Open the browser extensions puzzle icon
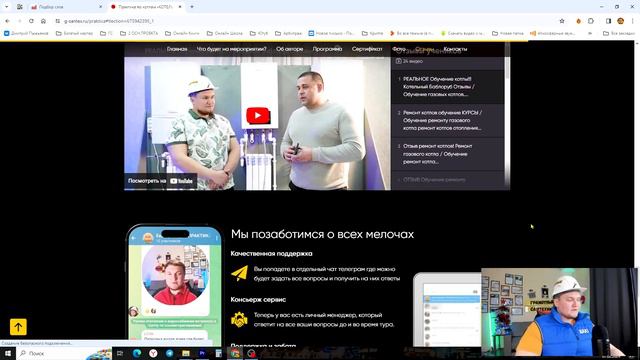The image size is (640, 360). [x=591, y=21]
